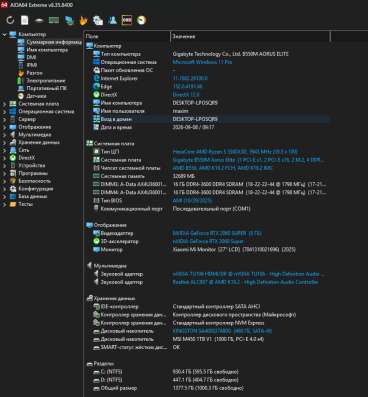Image resolution: width=368 pixels, height=397 pixels.
Task: Open the Gigabyte B550M Aorus Elite motherboard link
Action: 248,160
